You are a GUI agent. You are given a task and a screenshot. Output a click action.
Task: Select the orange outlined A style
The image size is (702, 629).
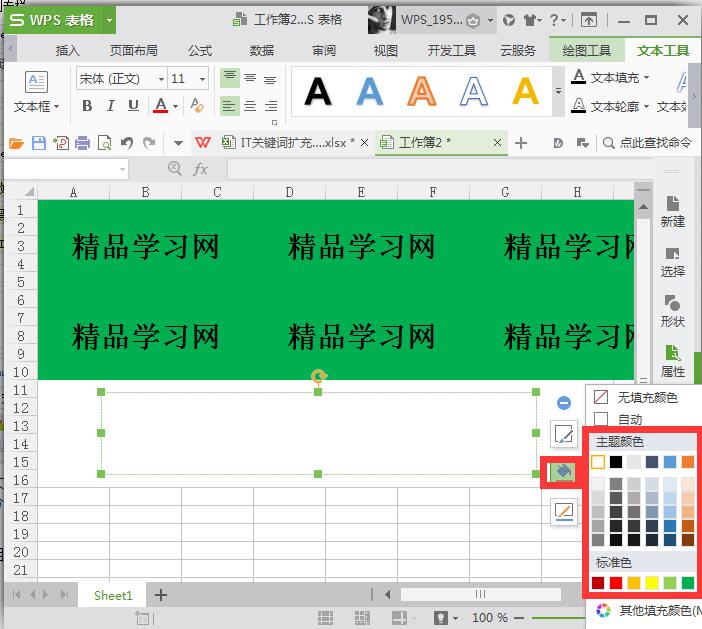click(x=422, y=92)
